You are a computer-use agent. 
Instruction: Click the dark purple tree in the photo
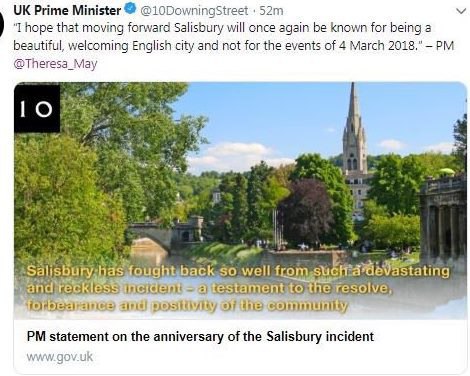tap(306, 211)
